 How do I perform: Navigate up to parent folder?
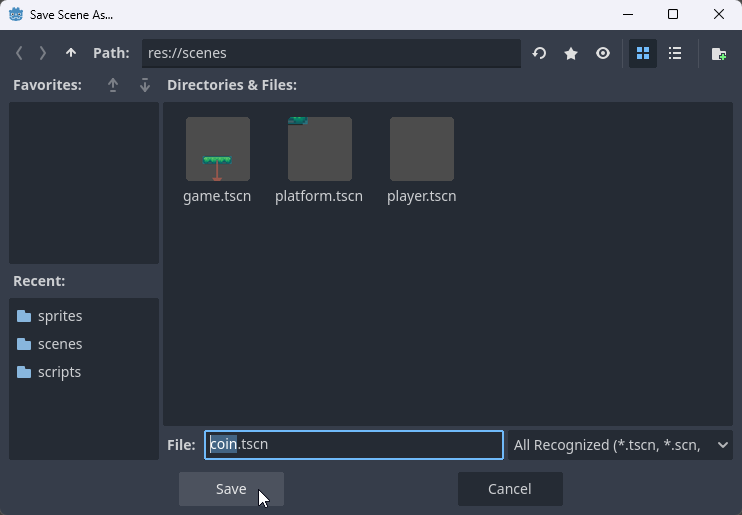tap(70, 53)
